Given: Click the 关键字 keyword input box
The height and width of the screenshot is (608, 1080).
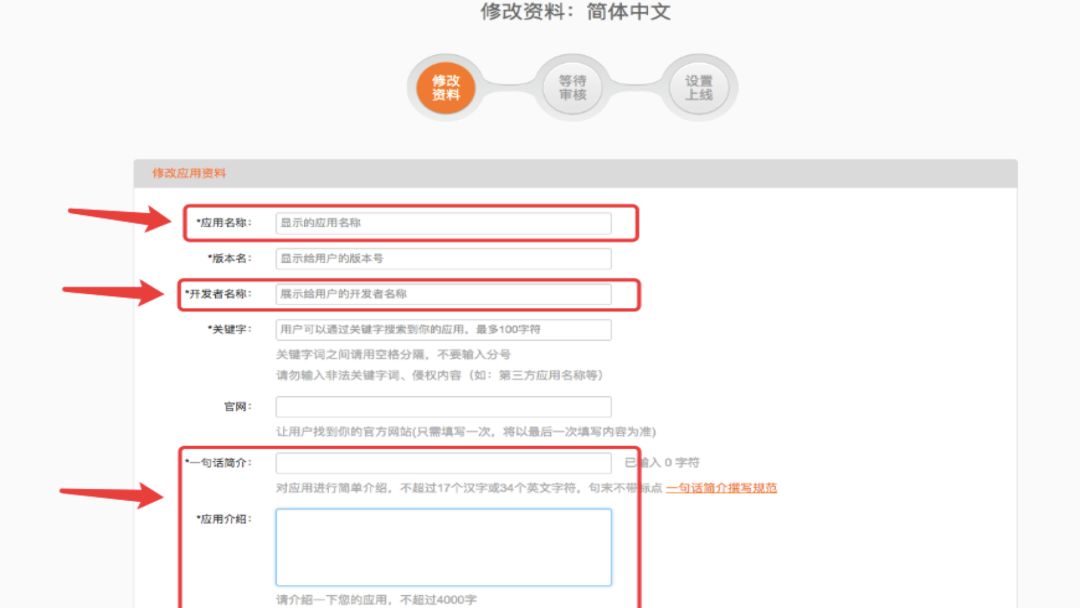Looking at the screenshot, I should pos(443,329).
